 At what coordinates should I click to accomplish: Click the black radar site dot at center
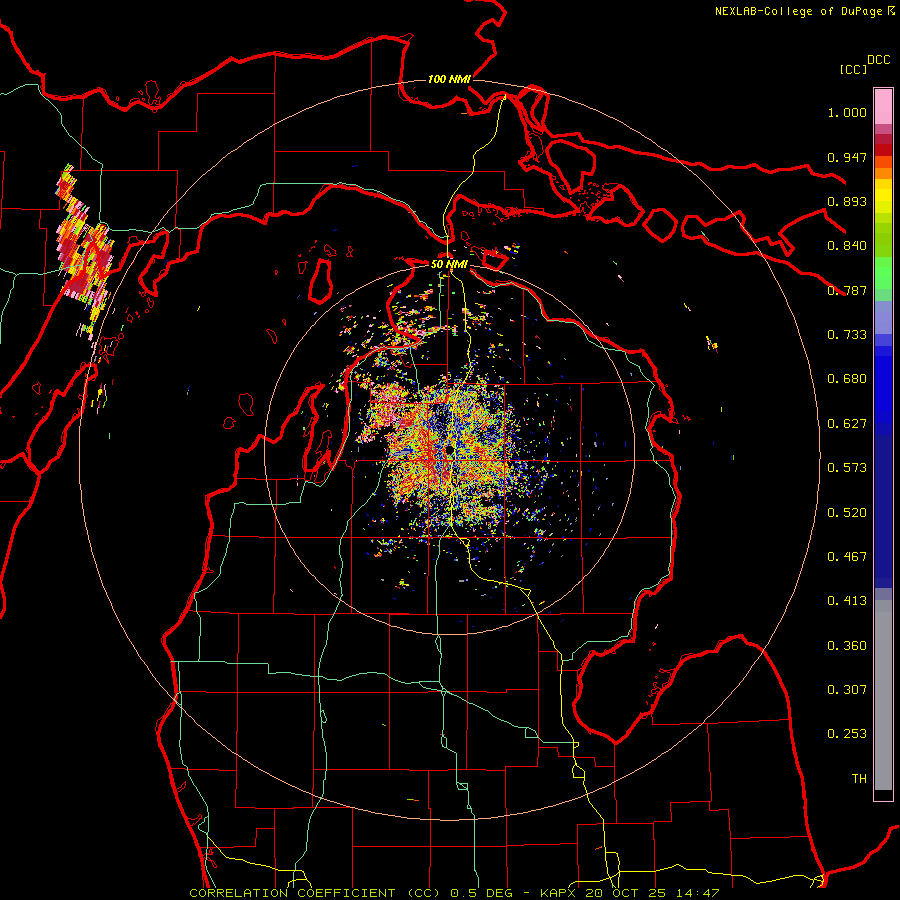coord(449,450)
